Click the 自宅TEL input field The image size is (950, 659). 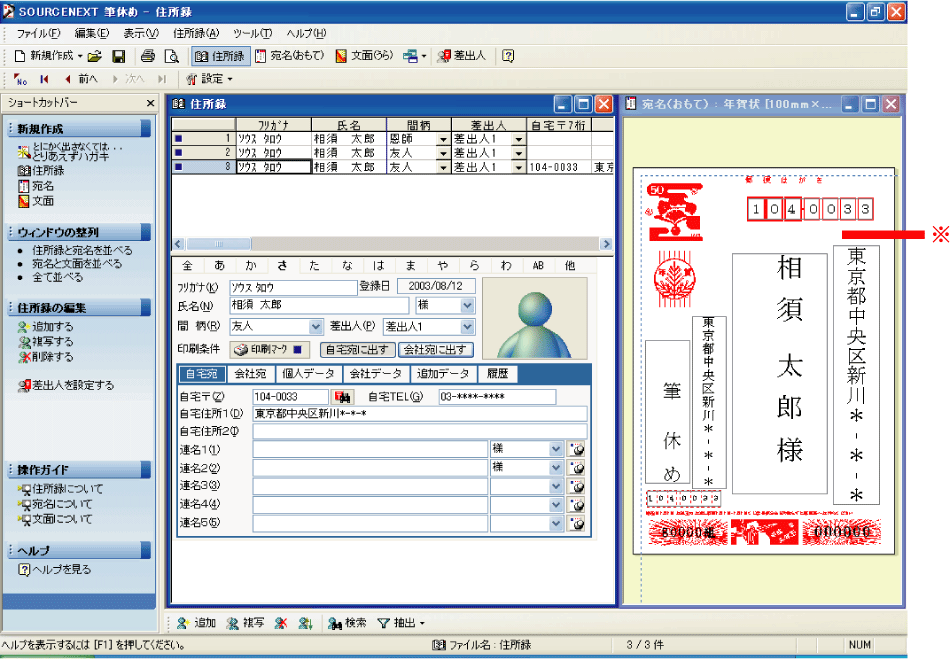coord(497,397)
